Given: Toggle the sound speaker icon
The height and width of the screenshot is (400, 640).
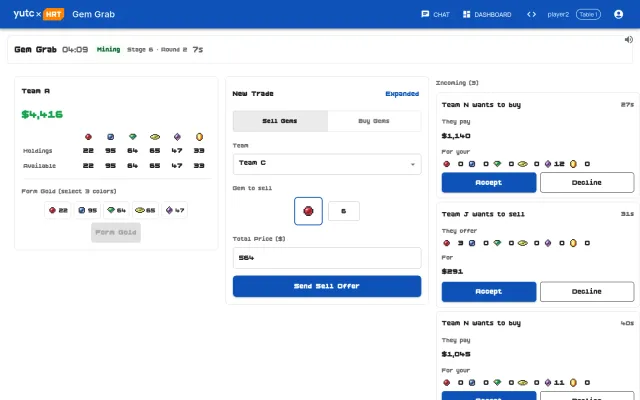Looking at the screenshot, I should [x=629, y=40].
